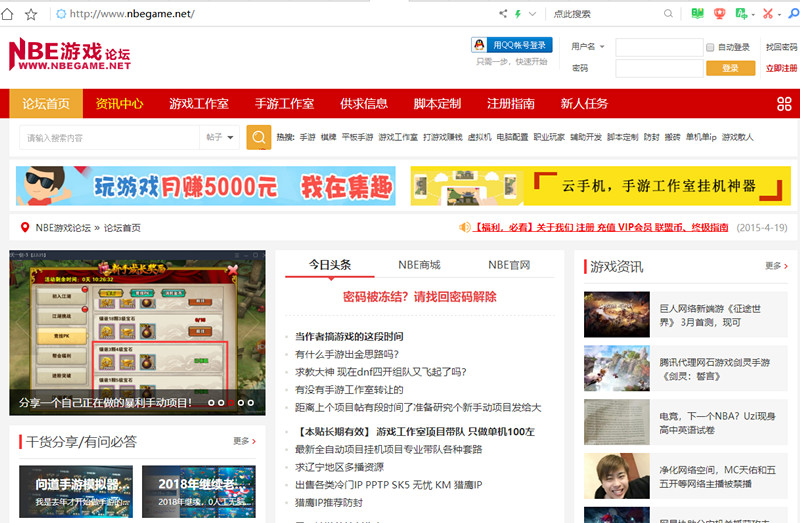Open the 游戏工作室 menu item
Screen dimensions: 800x523
(199, 104)
